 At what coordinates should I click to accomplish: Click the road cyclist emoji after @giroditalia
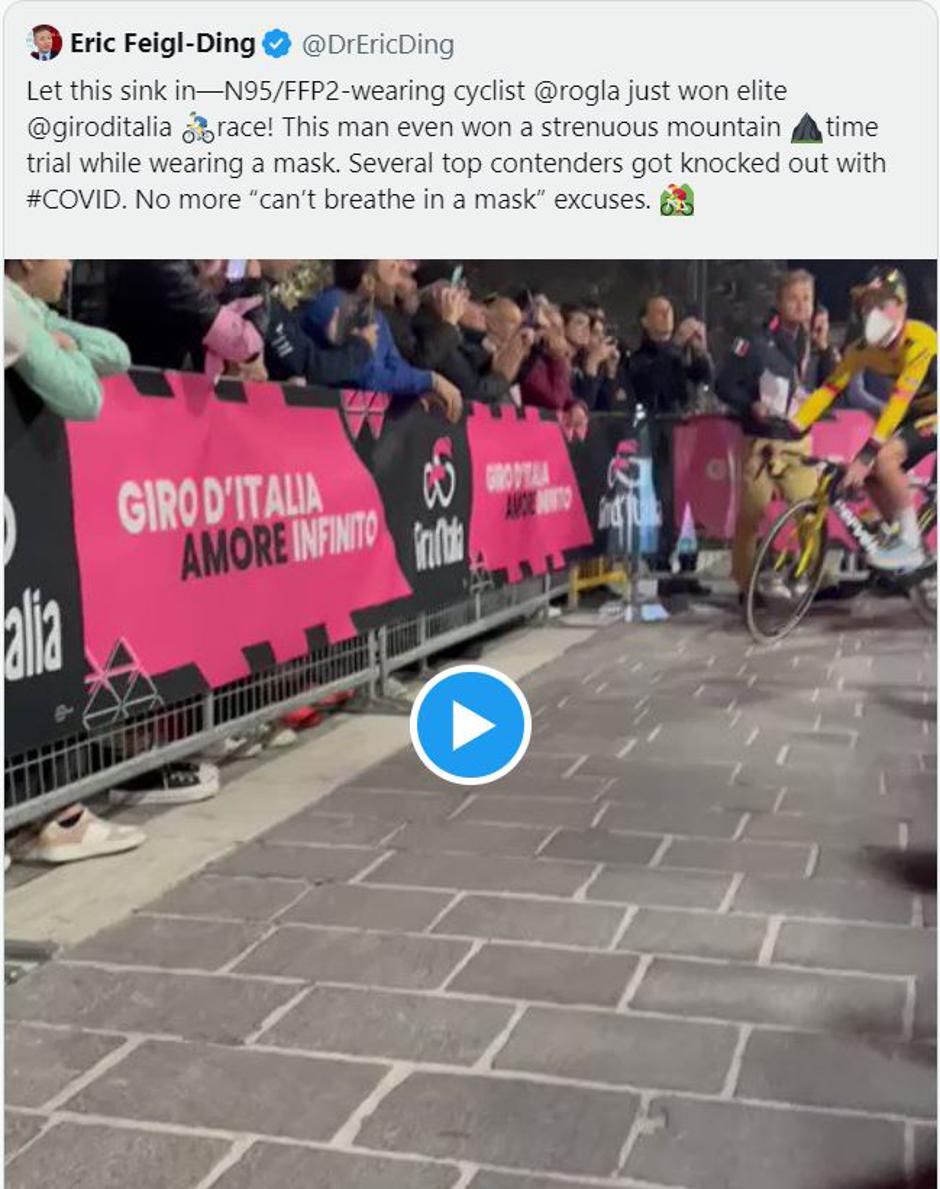tap(198, 127)
